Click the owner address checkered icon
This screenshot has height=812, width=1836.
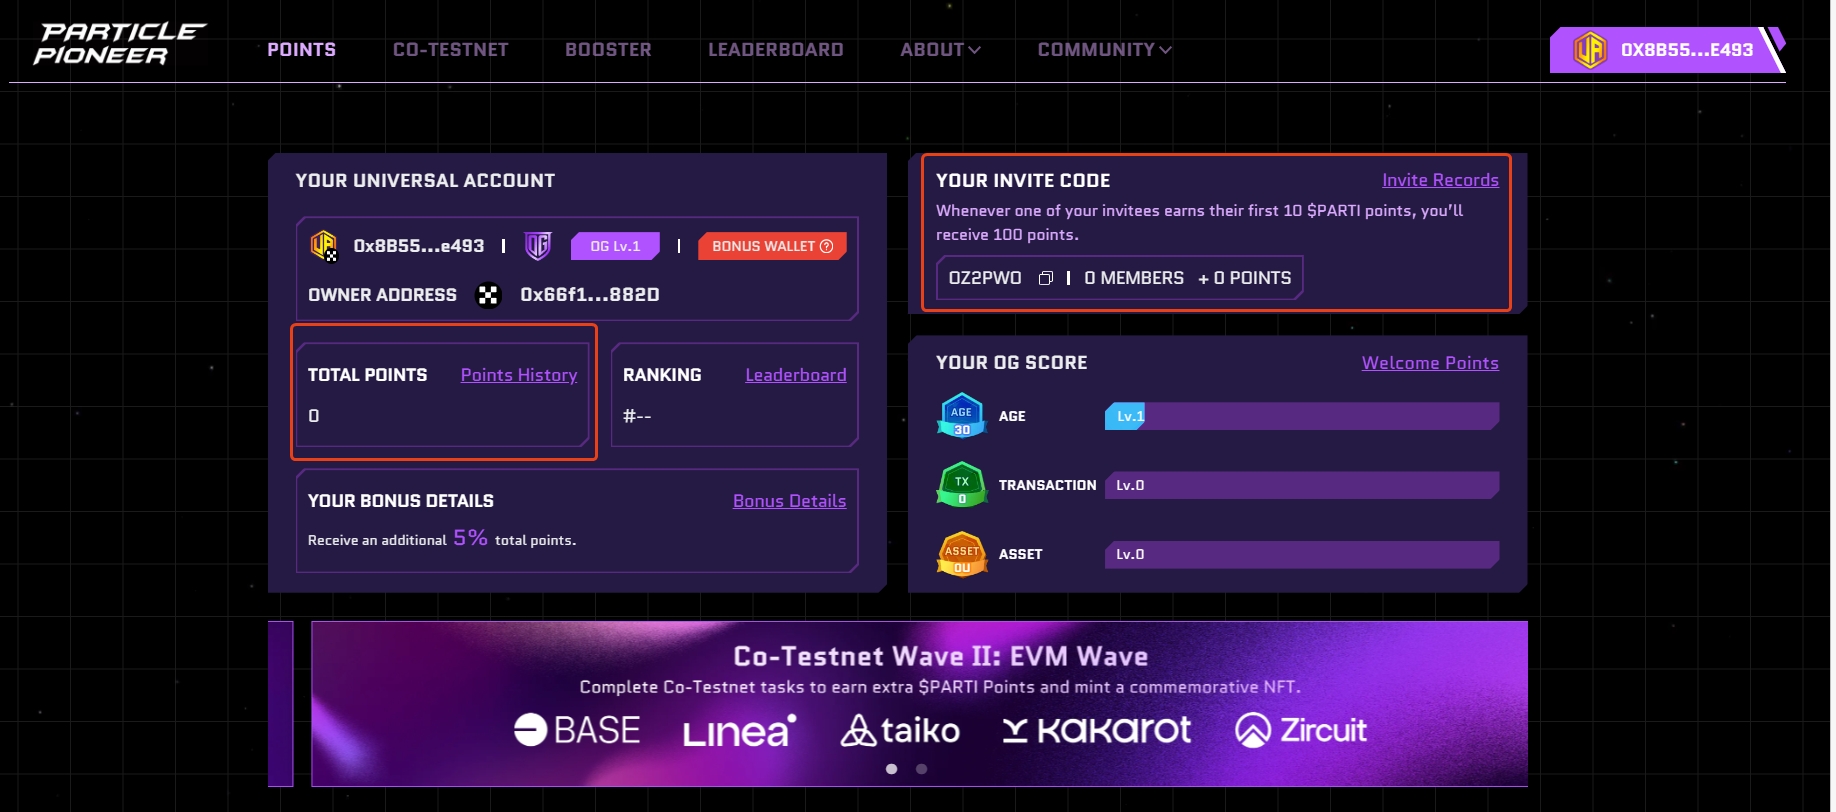[488, 295]
